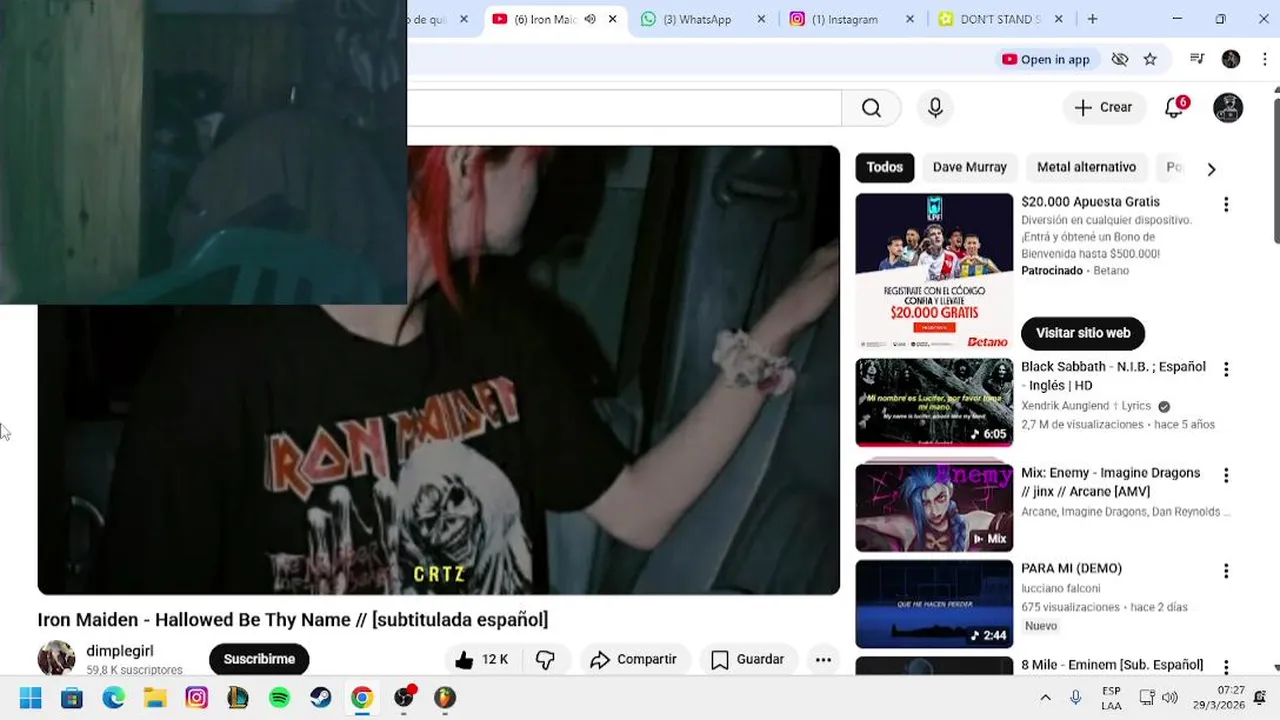Click Open in app button
The width and height of the screenshot is (1280, 720).
tap(1046, 59)
